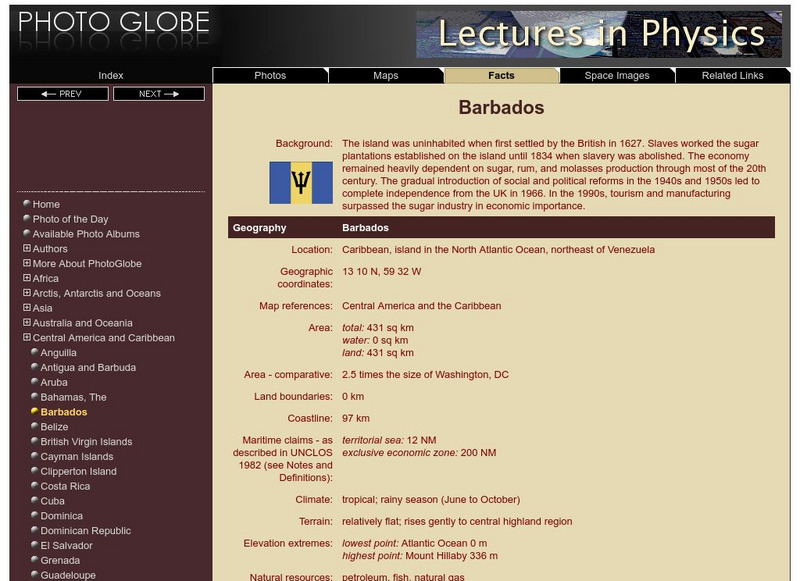Click the yellow bullet beside Barbados

coord(35,411)
